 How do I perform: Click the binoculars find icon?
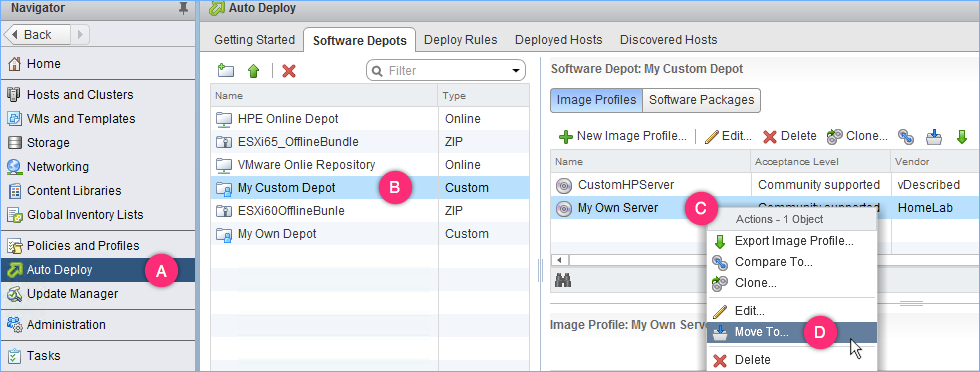[x=563, y=281]
